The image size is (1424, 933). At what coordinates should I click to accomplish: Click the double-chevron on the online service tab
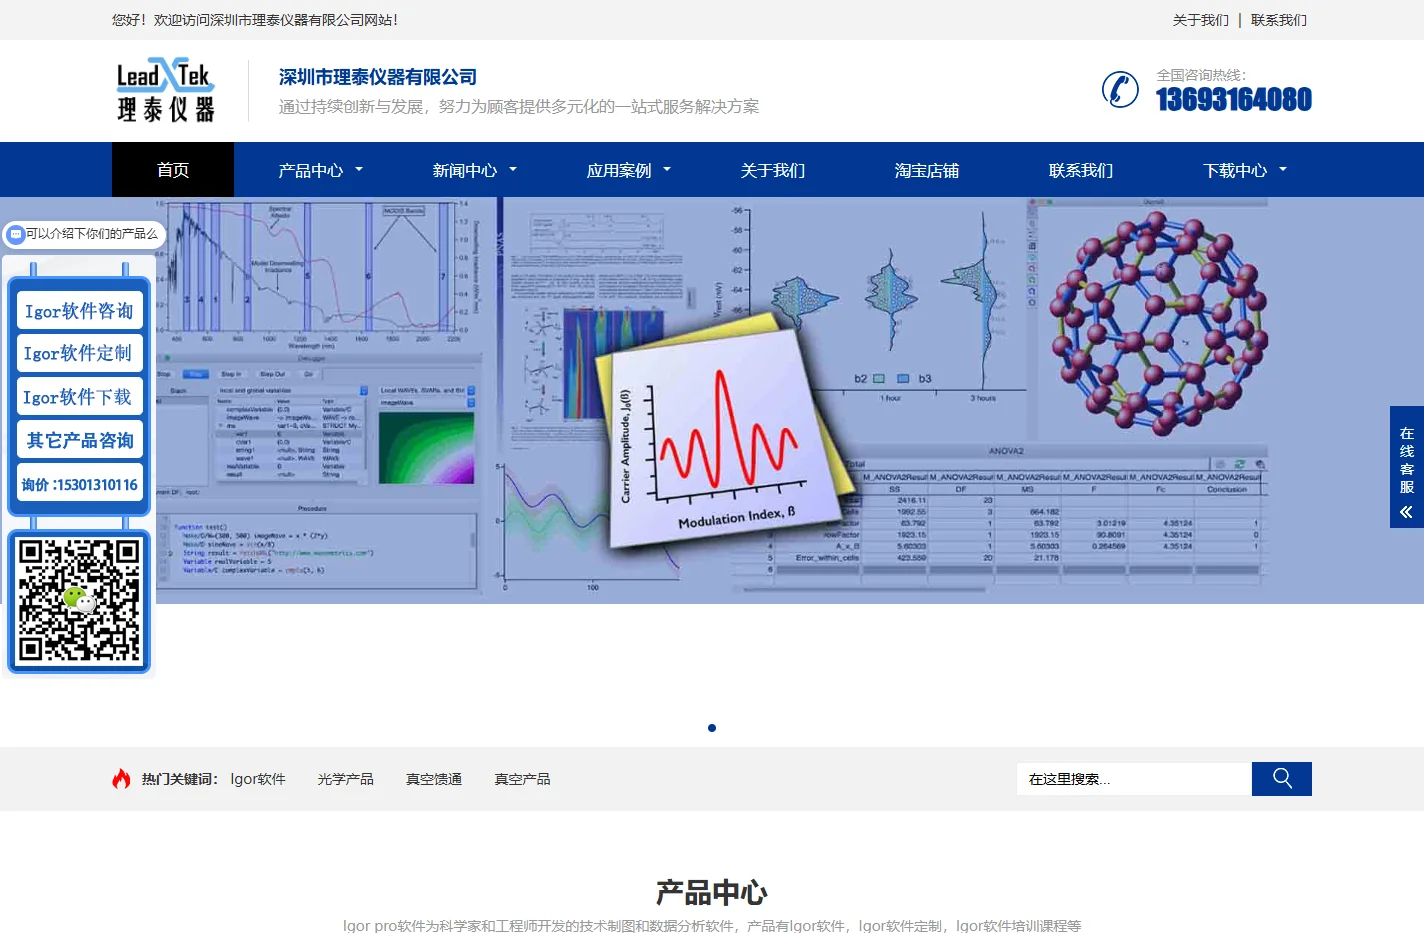tap(1406, 512)
